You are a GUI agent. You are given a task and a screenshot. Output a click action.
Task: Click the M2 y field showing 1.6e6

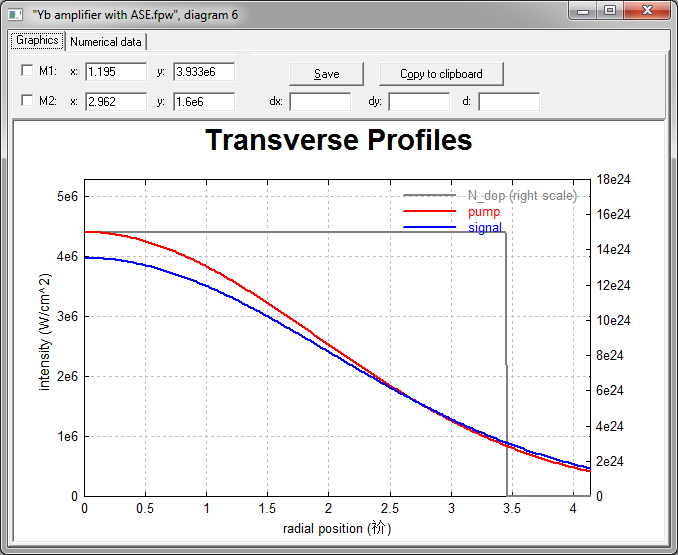click(204, 102)
